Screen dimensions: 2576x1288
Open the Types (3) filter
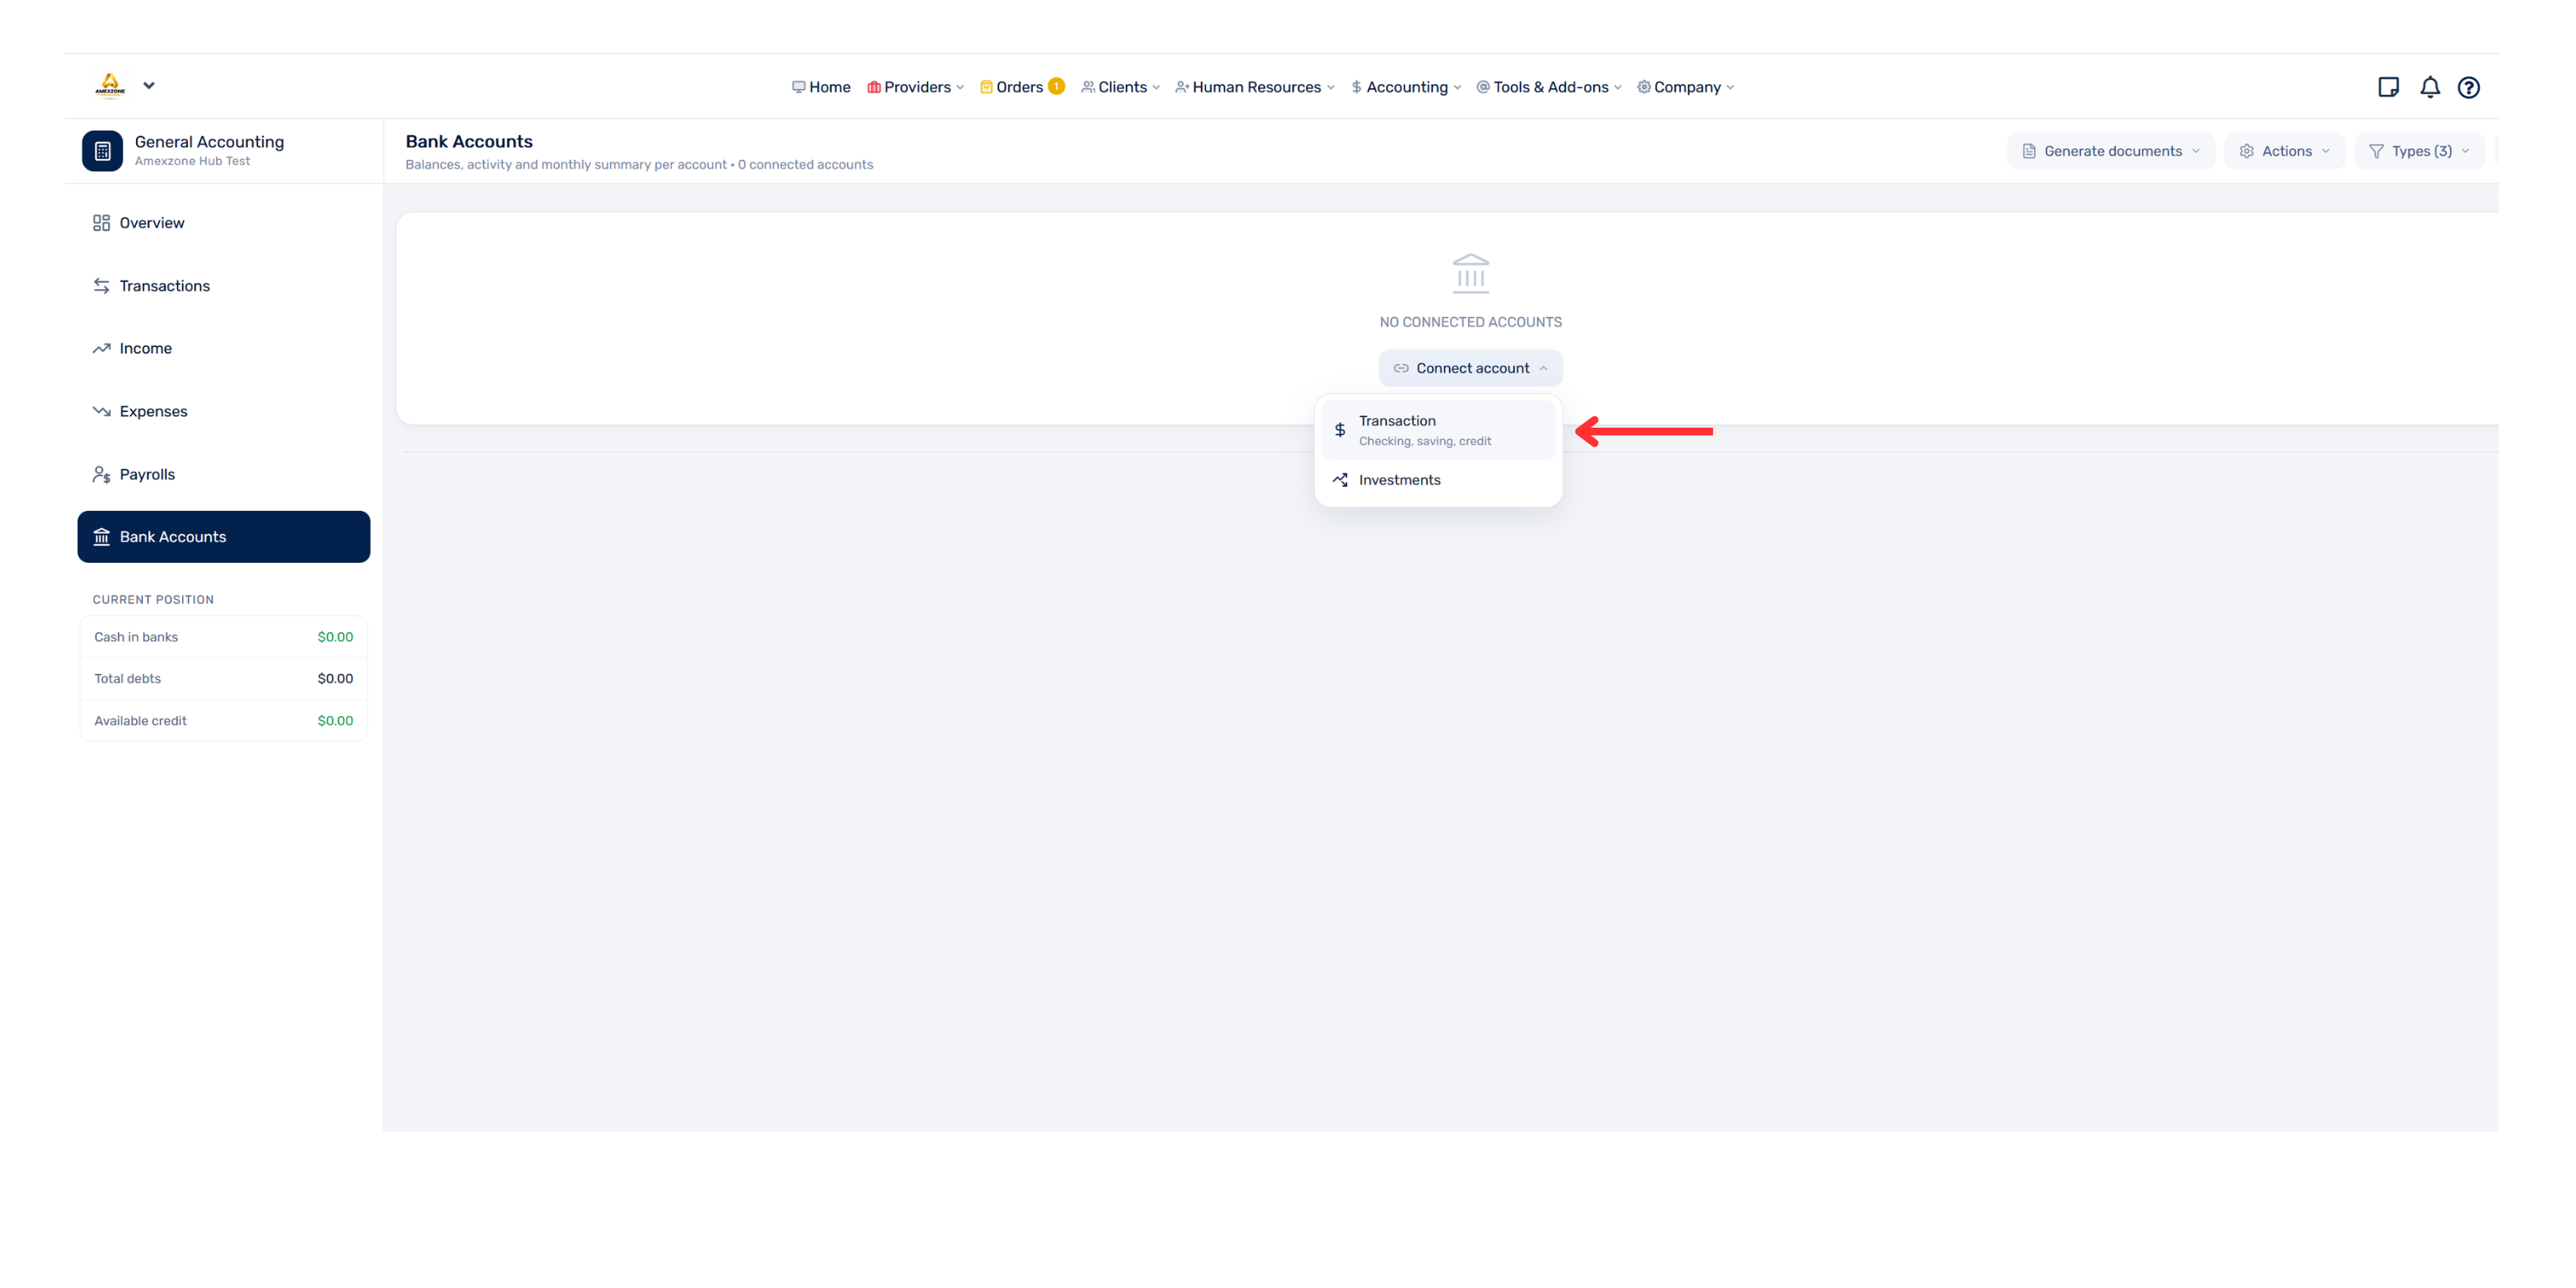(2420, 151)
